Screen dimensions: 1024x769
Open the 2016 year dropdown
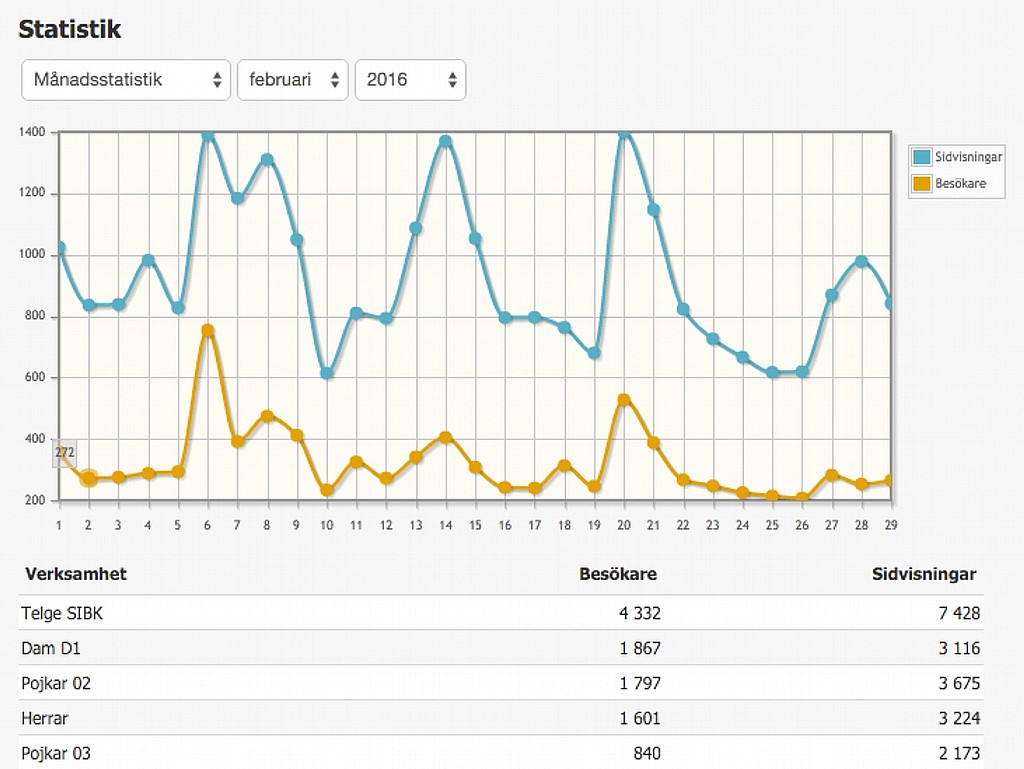410,80
